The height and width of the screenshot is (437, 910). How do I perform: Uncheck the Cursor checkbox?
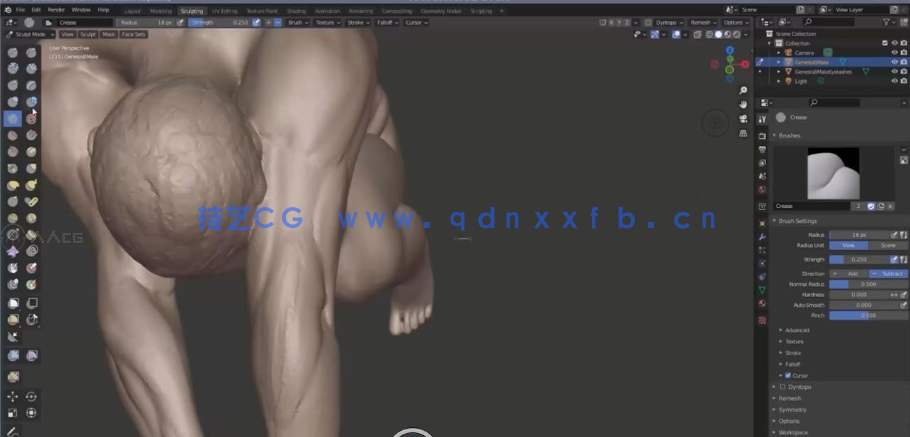(788, 375)
